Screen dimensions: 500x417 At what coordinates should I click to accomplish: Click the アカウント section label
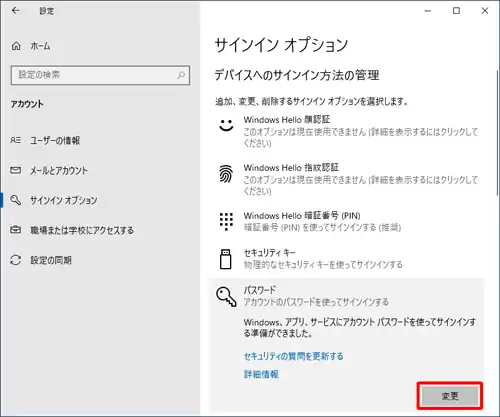coord(27,104)
